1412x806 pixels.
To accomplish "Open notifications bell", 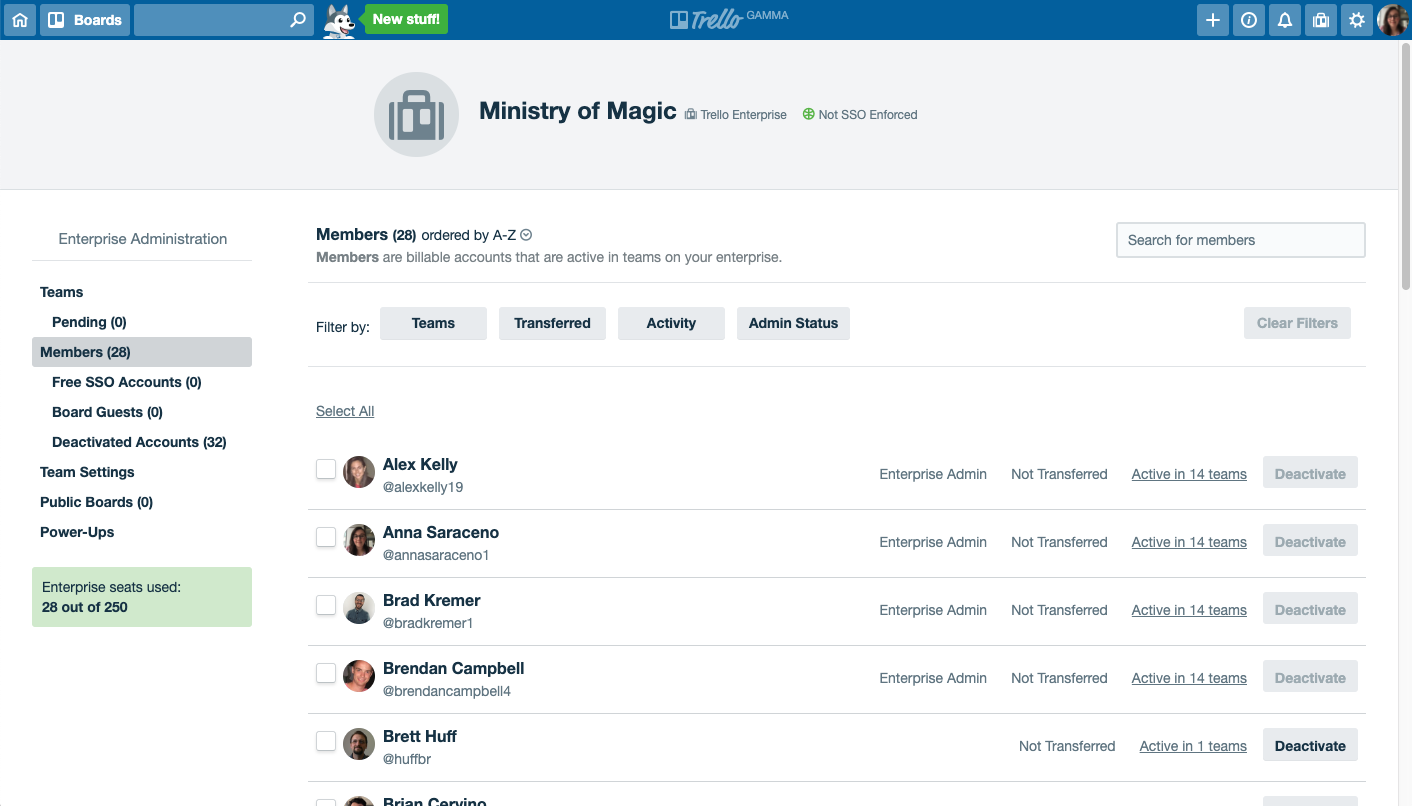I will pos(1285,20).
